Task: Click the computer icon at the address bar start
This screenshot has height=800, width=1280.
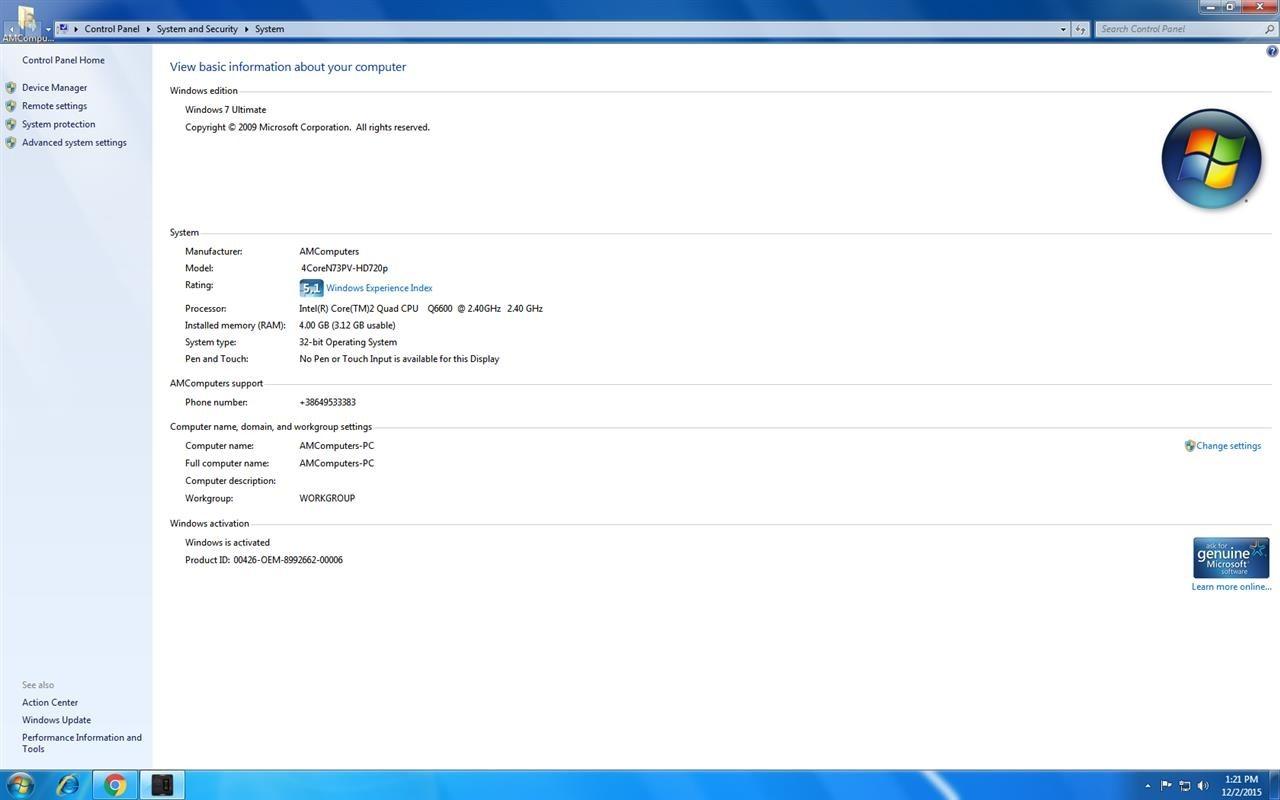Action: (63, 29)
